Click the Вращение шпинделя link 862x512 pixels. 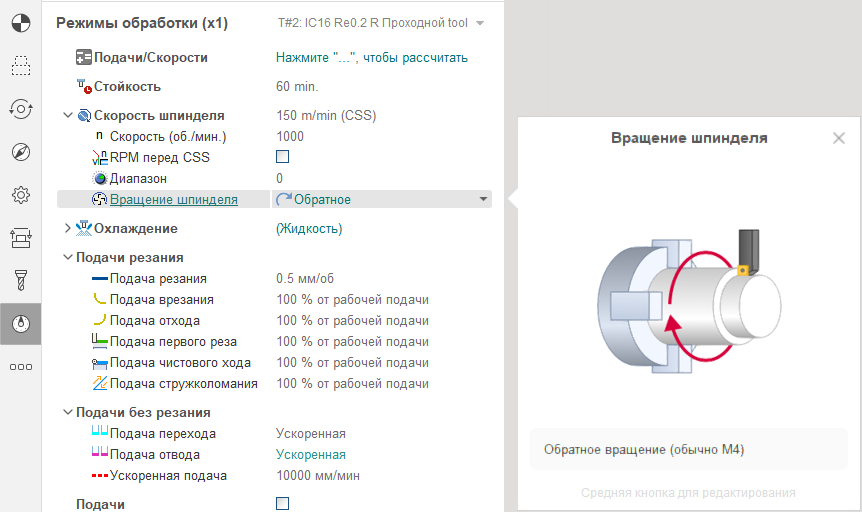coord(173,200)
